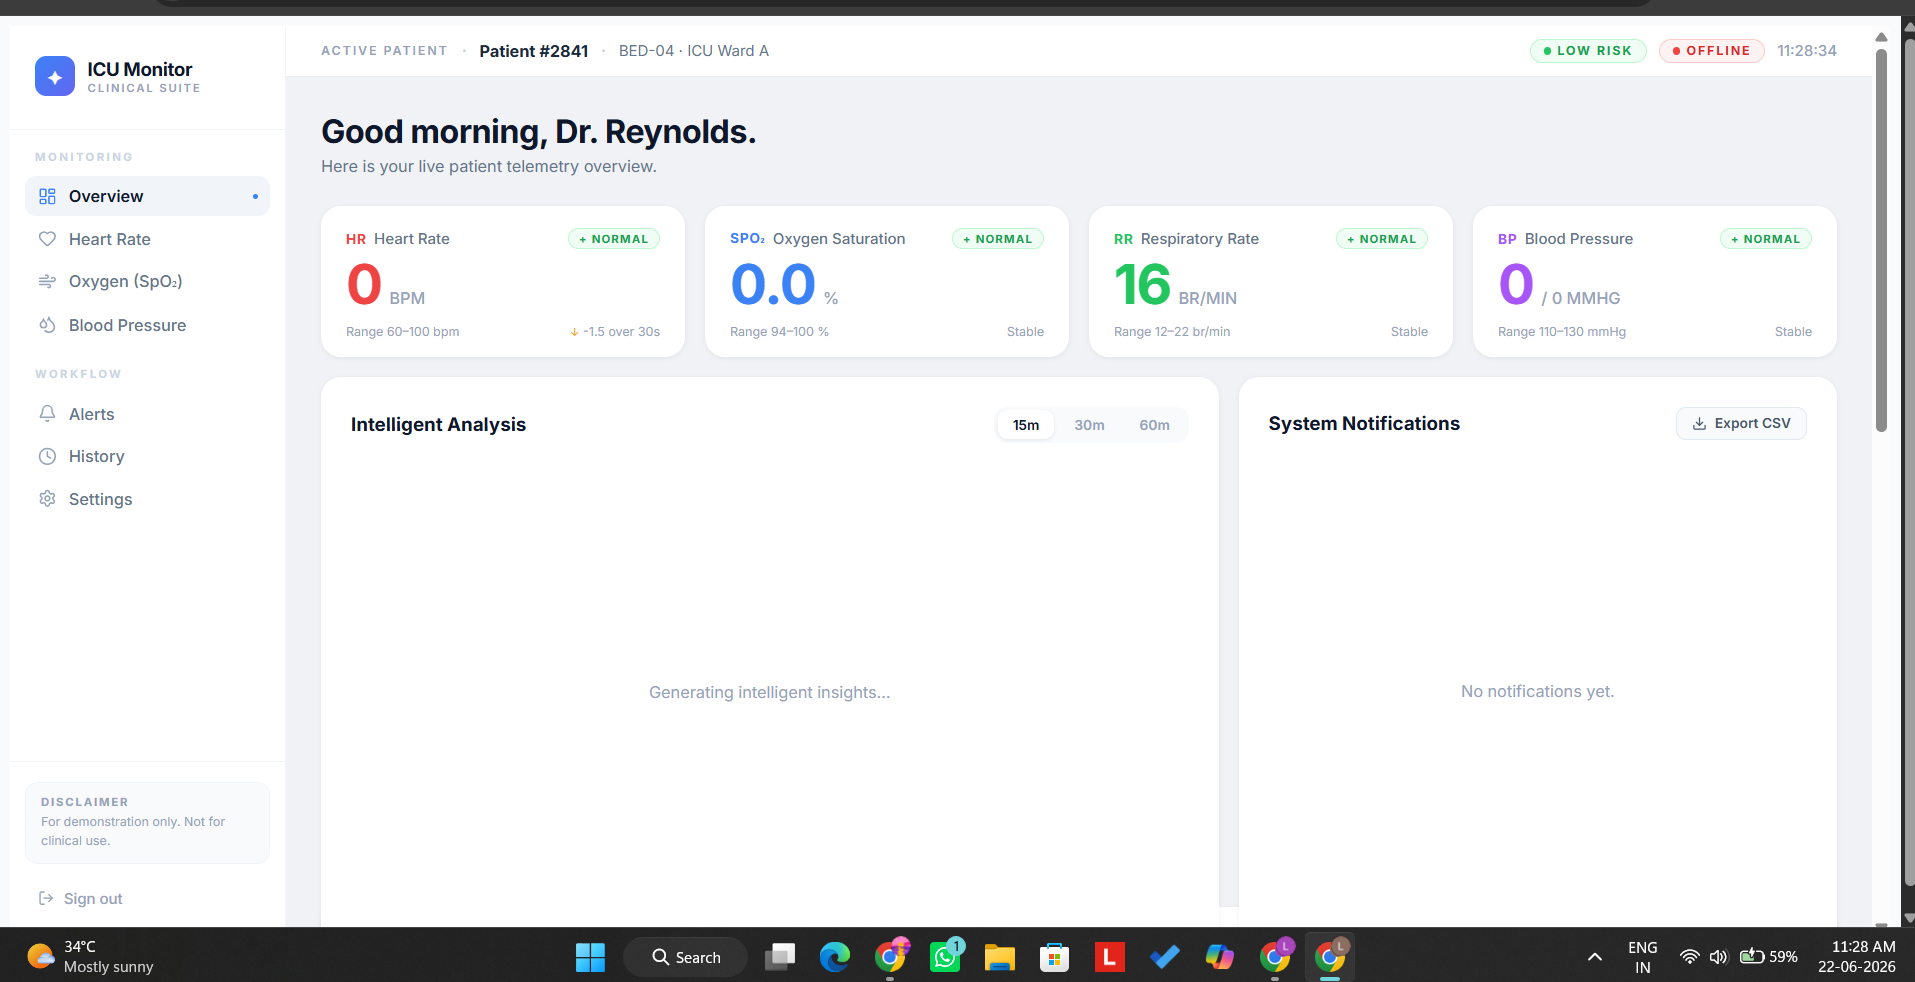The width and height of the screenshot is (1915, 982).
Task: Switch to the 60m time range
Action: (x=1154, y=425)
